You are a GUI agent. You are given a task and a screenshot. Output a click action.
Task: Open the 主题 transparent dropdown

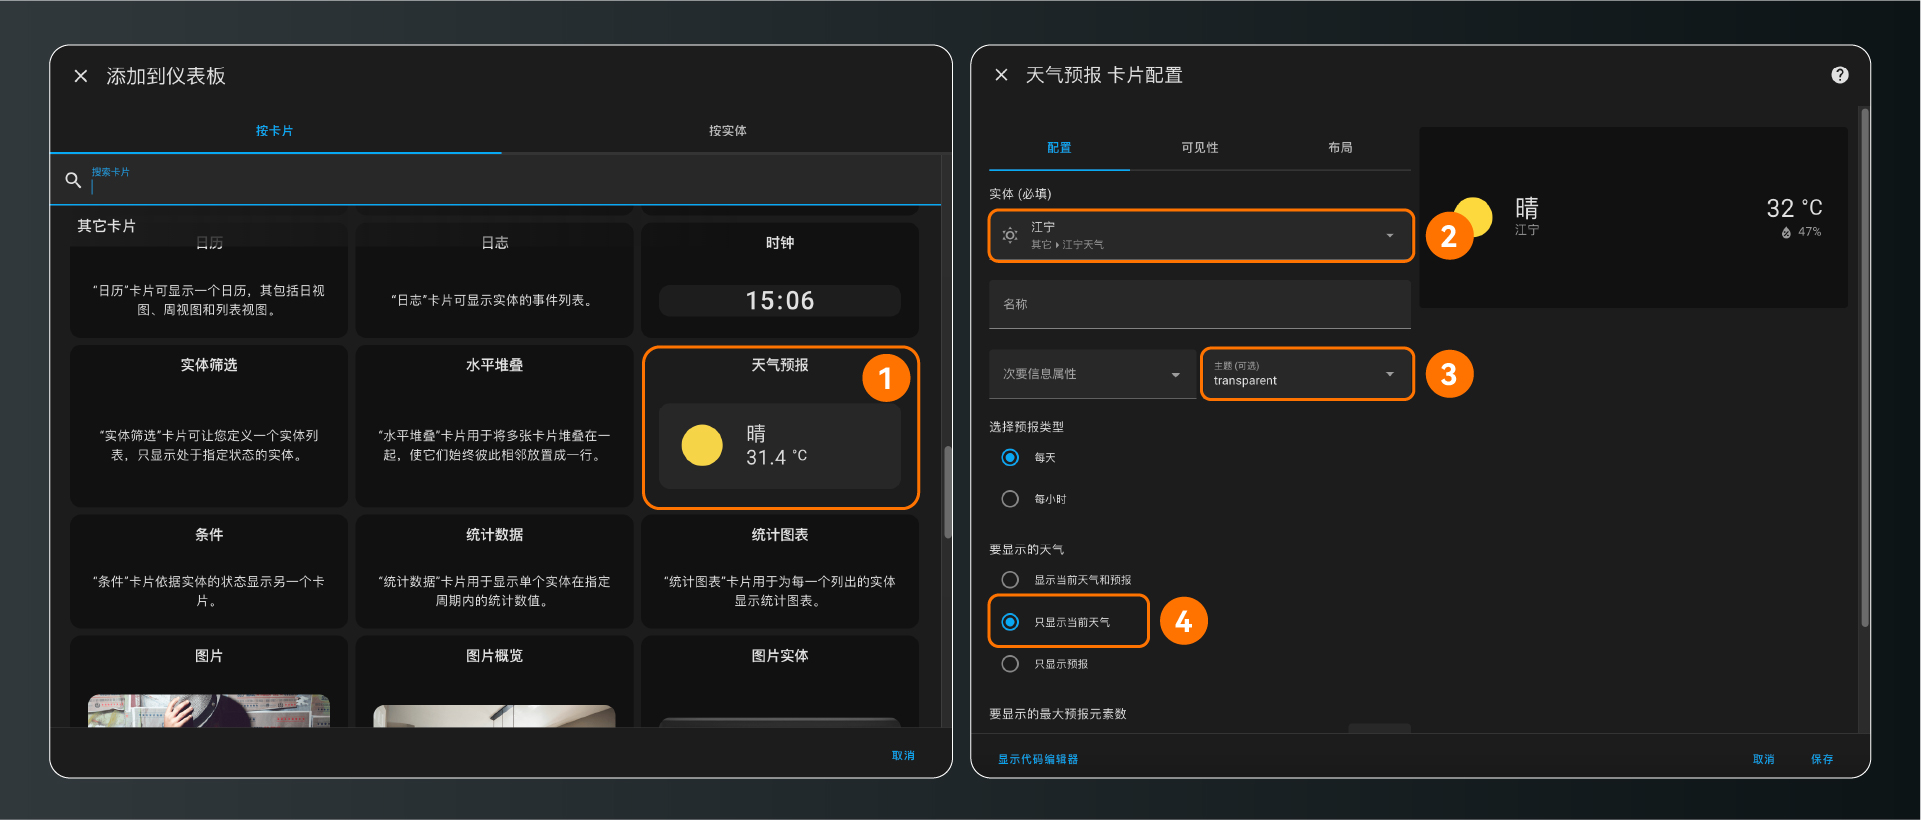point(1389,374)
